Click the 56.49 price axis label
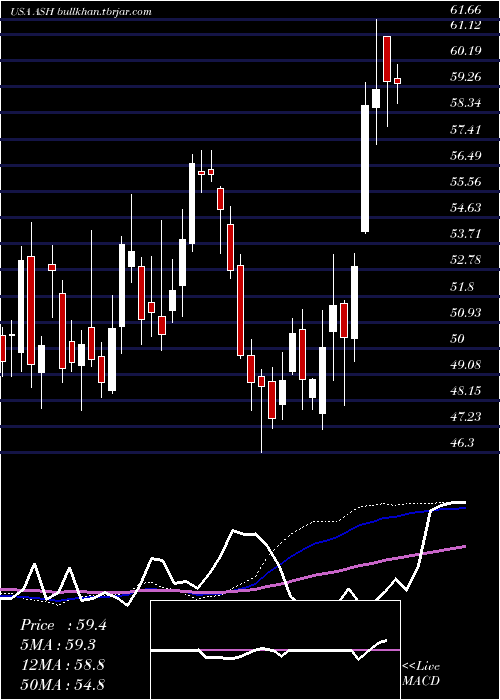The height and width of the screenshot is (700, 500). pos(466,156)
